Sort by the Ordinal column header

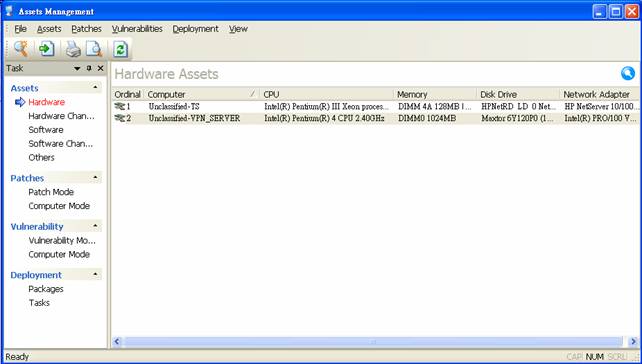127,94
